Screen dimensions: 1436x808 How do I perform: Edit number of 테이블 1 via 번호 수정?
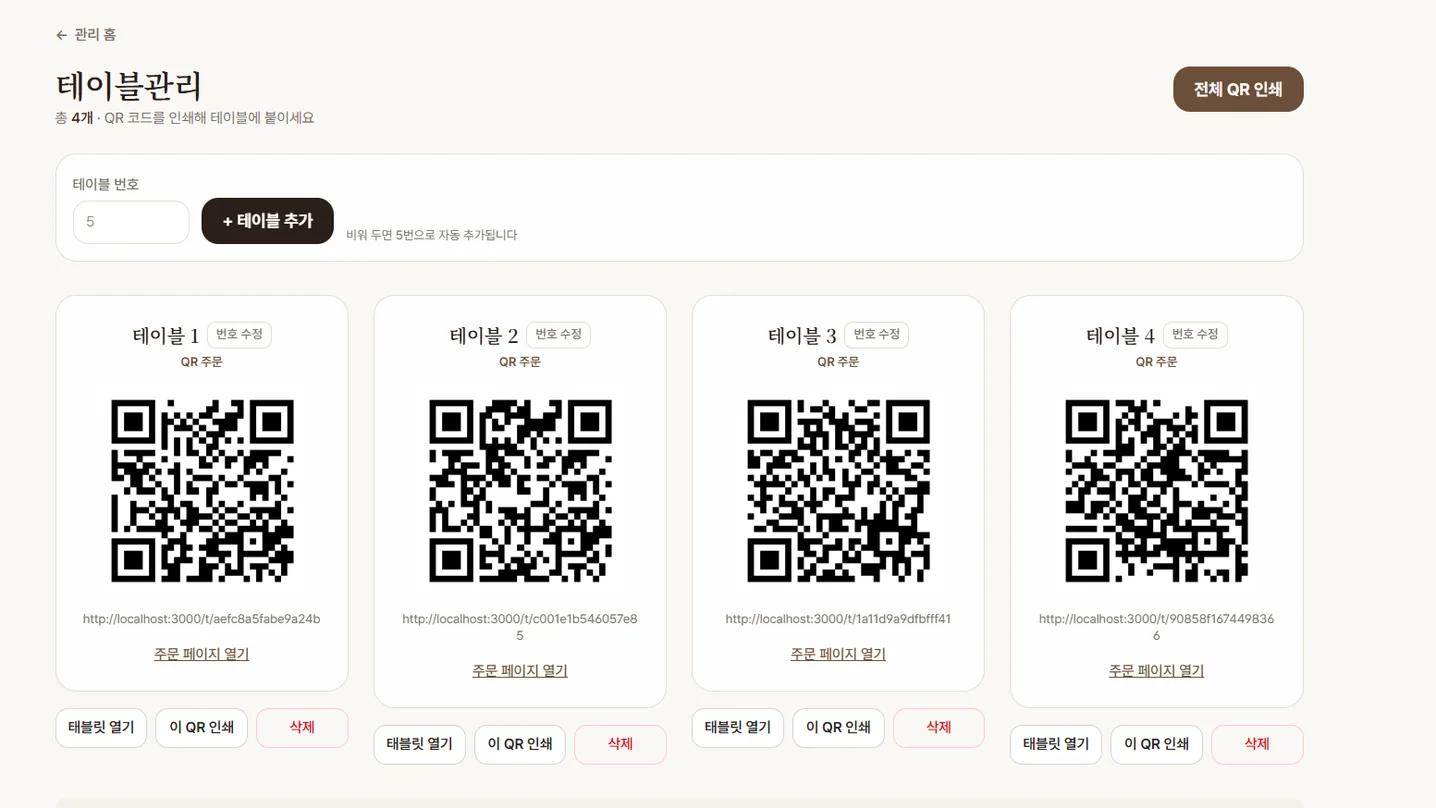[x=239, y=334]
